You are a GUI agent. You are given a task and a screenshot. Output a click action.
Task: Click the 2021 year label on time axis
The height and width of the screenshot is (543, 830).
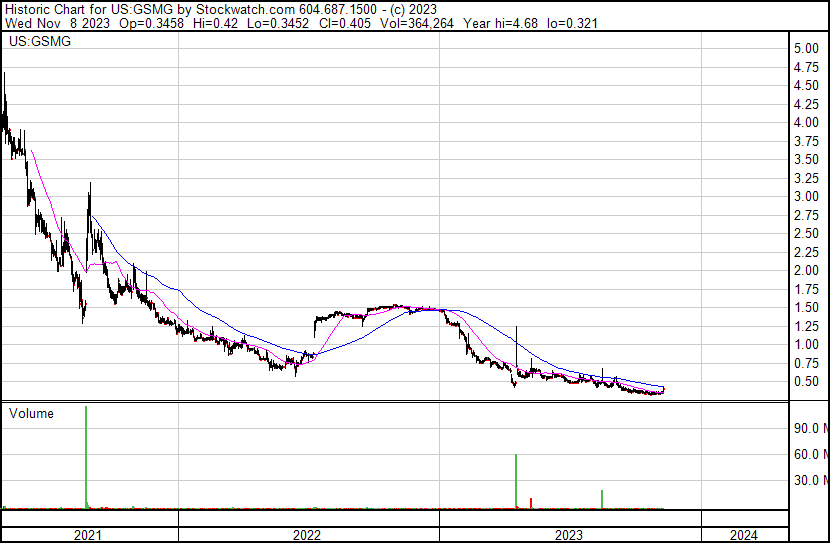click(89, 535)
